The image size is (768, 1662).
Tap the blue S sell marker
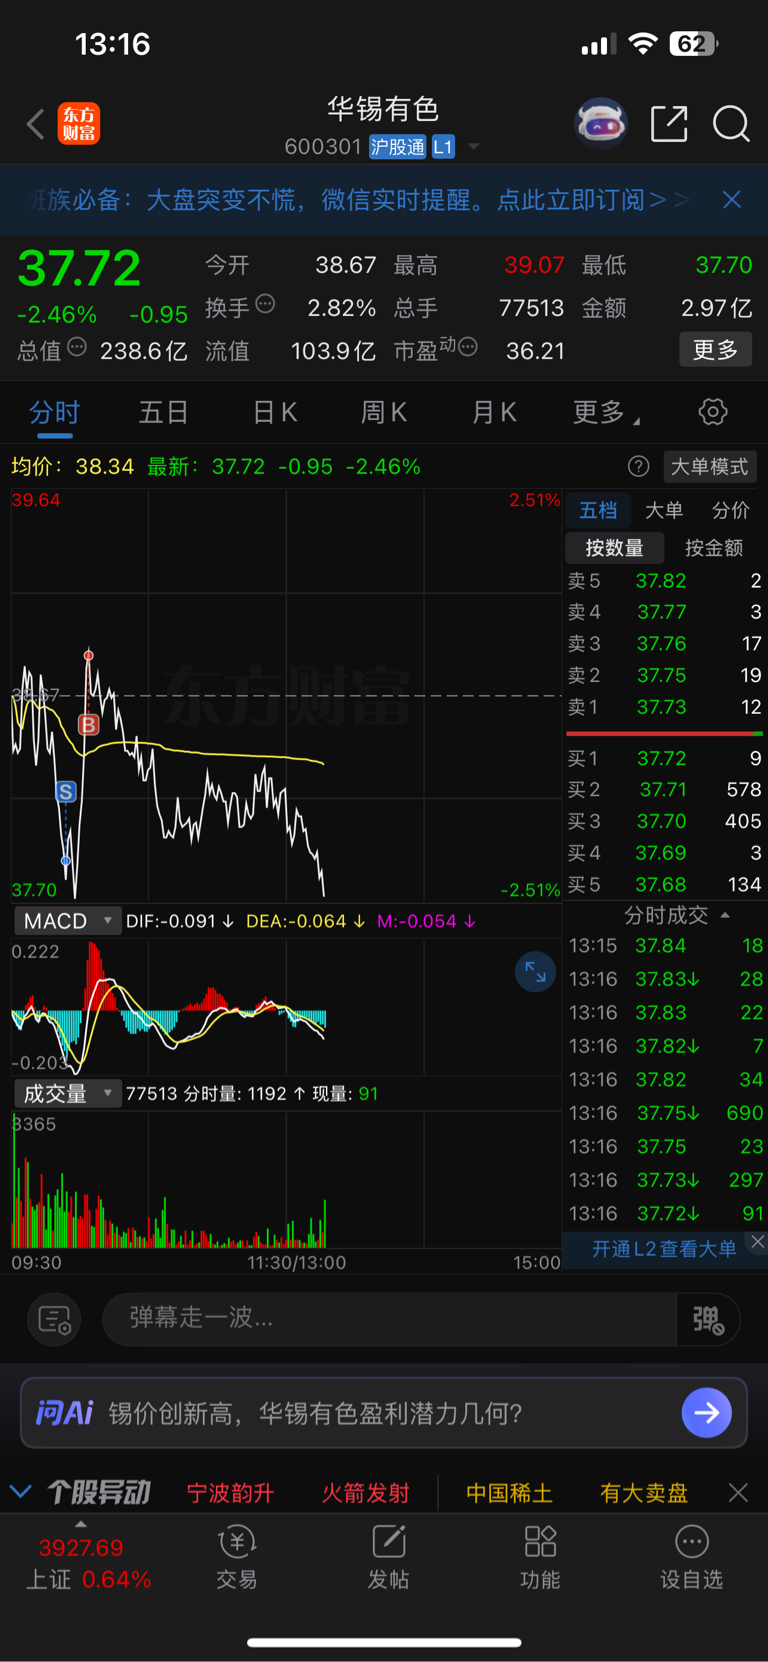[66, 792]
